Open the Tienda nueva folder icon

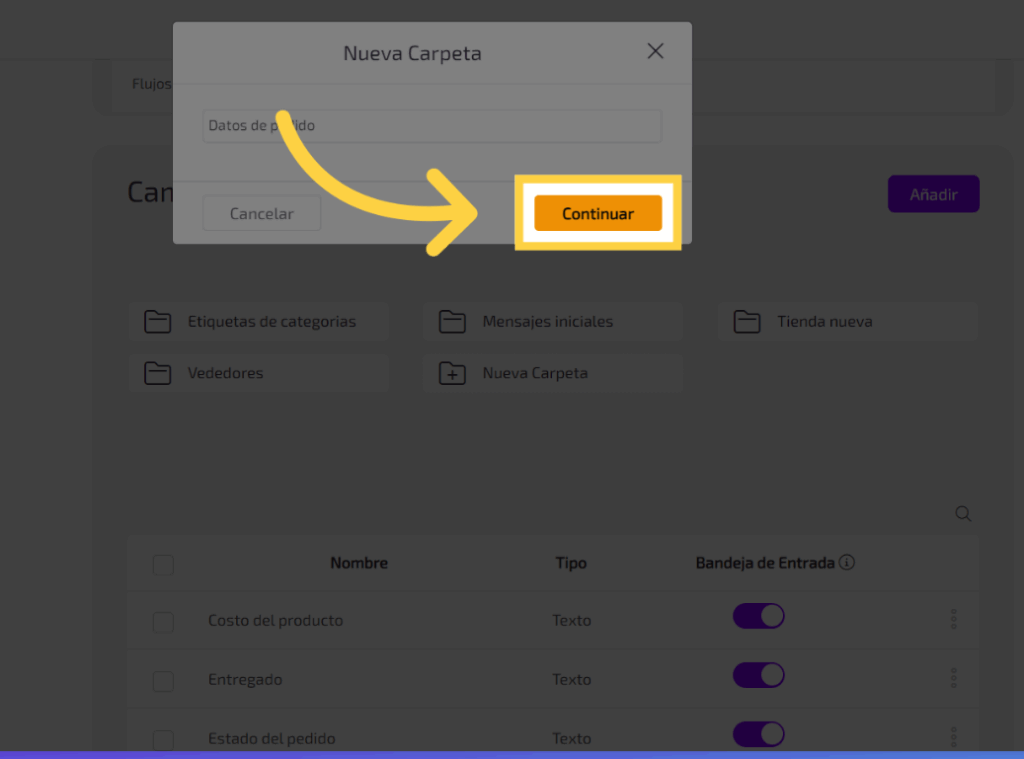[x=747, y=322]
